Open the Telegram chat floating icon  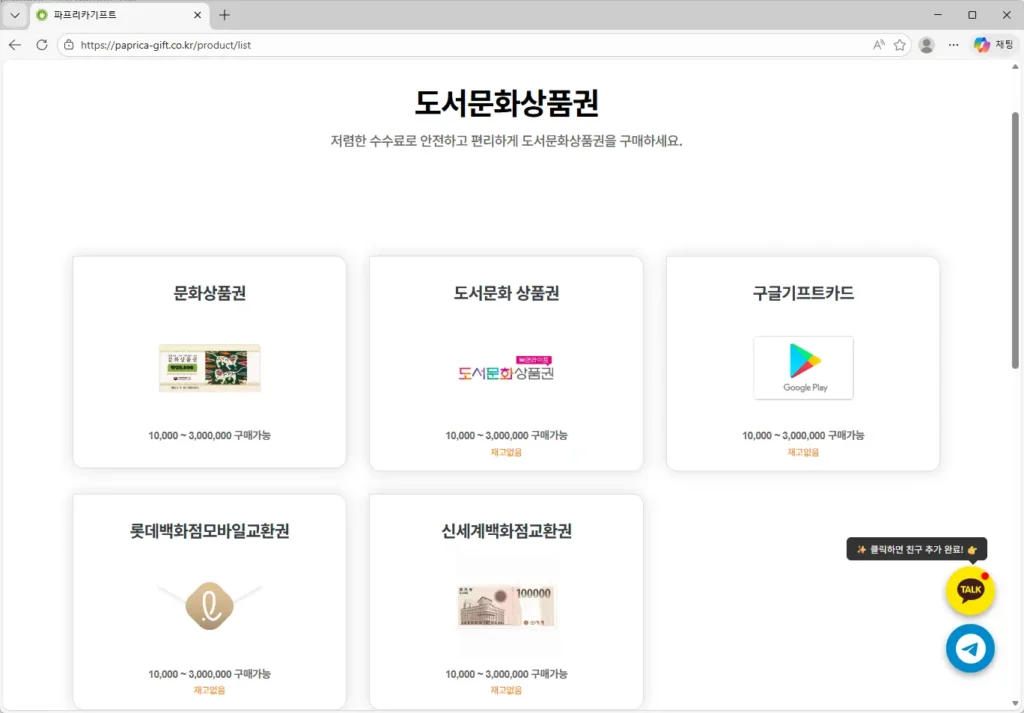point(969,649)
